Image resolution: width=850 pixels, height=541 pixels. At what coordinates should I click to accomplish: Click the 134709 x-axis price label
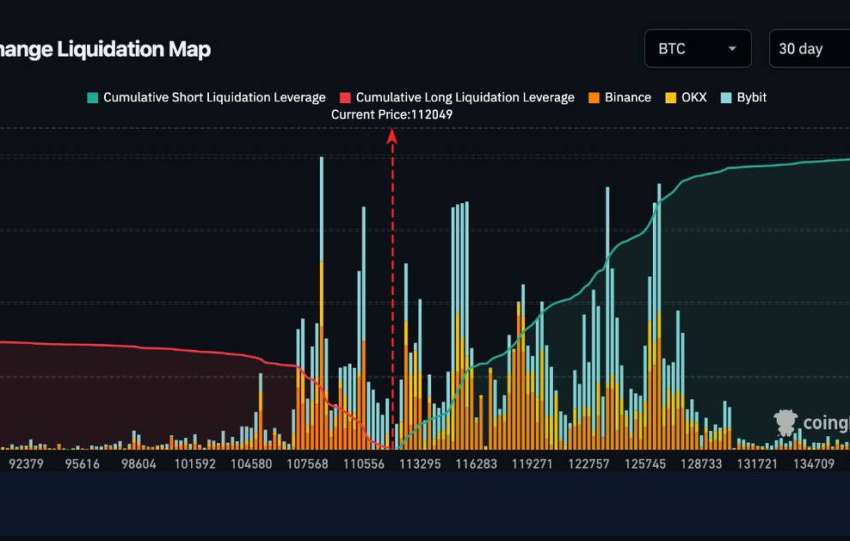(x=813, y=463)
